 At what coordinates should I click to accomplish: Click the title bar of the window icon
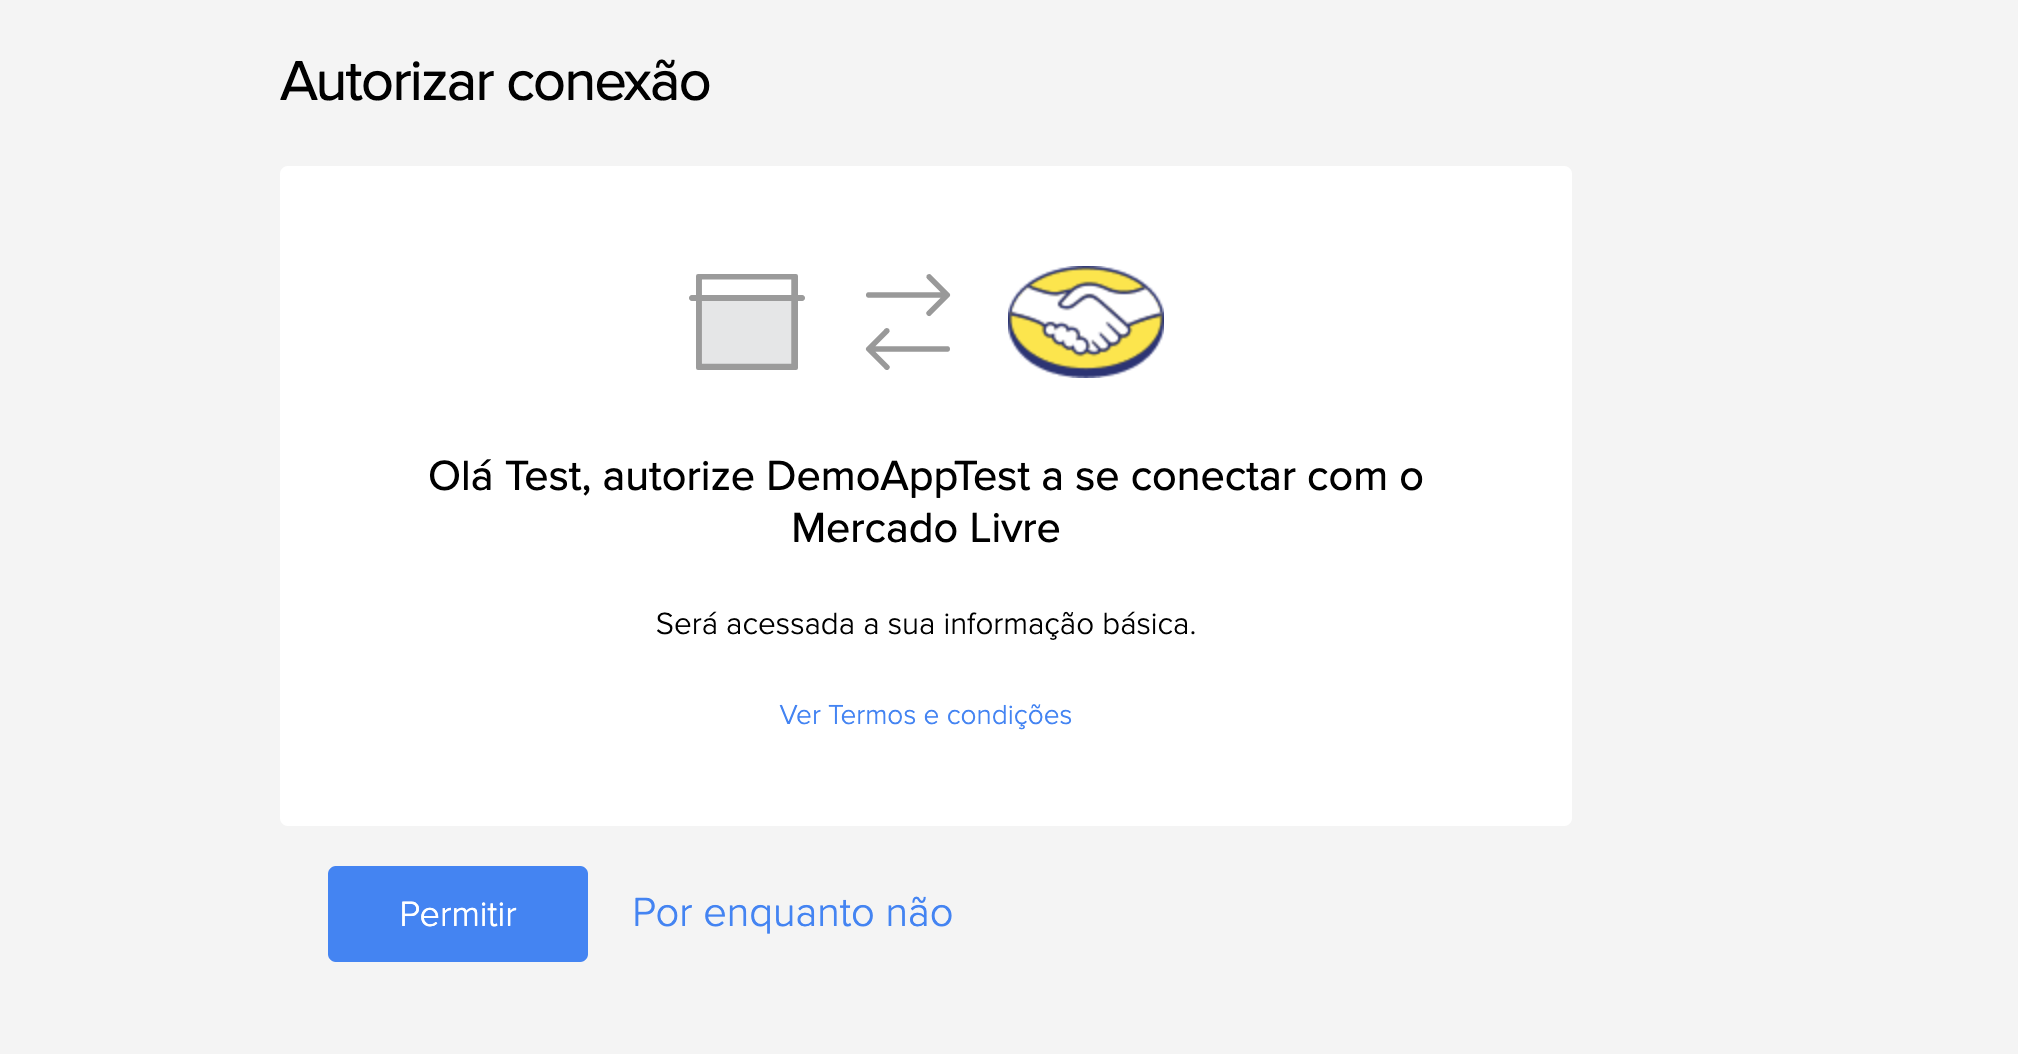747,288
